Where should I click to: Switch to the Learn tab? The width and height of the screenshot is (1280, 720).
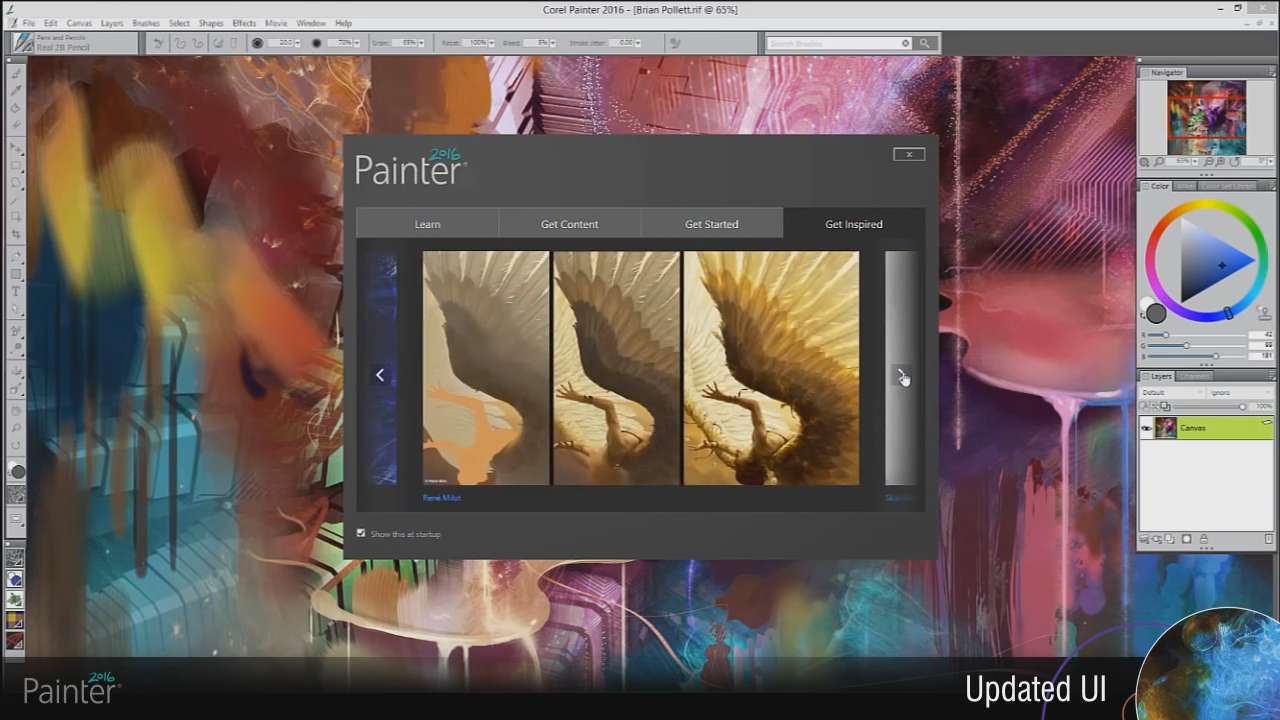click(427, 224)
